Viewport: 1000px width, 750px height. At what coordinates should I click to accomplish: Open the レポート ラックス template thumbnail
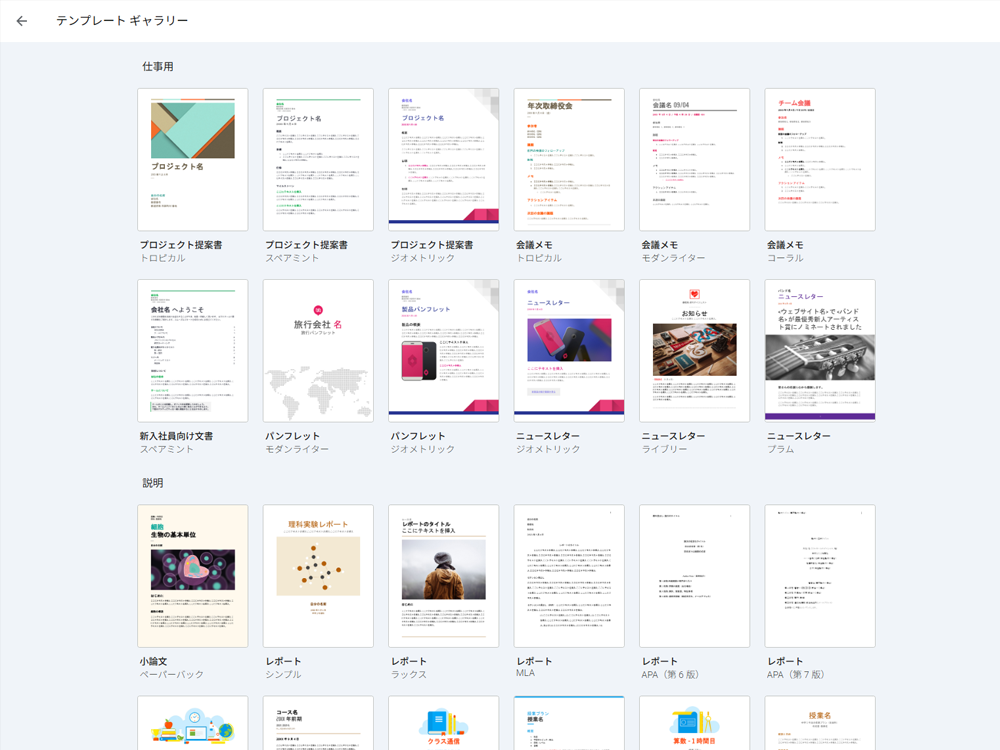pyautogui.click(x=444, y=576)
